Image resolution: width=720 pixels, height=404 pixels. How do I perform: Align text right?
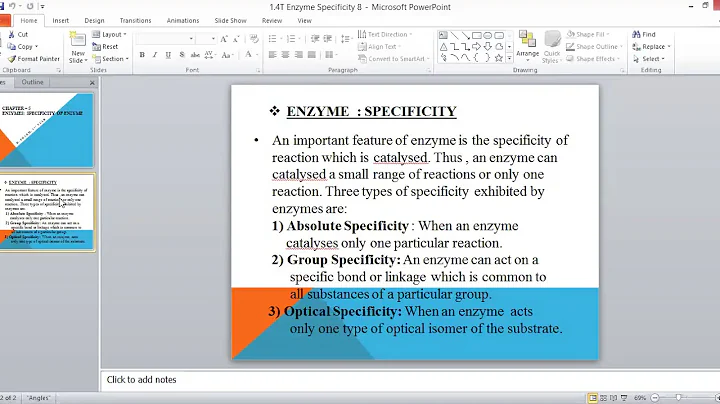click(x=299, y=55)
